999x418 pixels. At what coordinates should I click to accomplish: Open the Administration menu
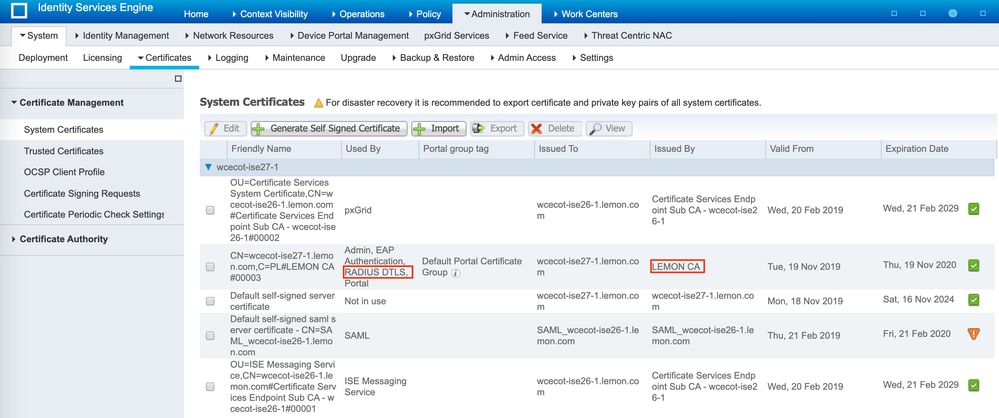pos(496,14)
